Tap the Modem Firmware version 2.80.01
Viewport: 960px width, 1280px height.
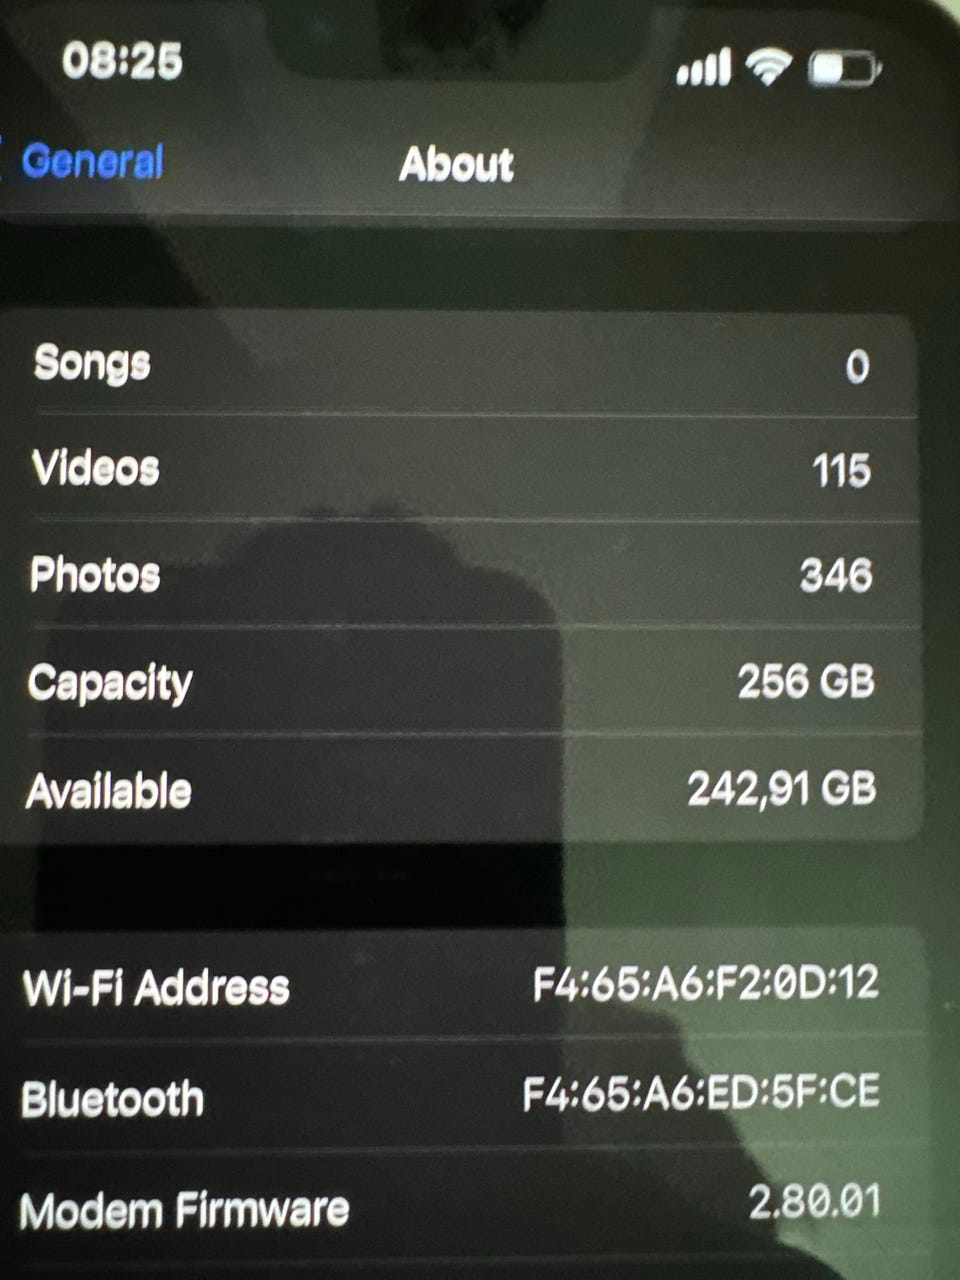coord(815,1201)
